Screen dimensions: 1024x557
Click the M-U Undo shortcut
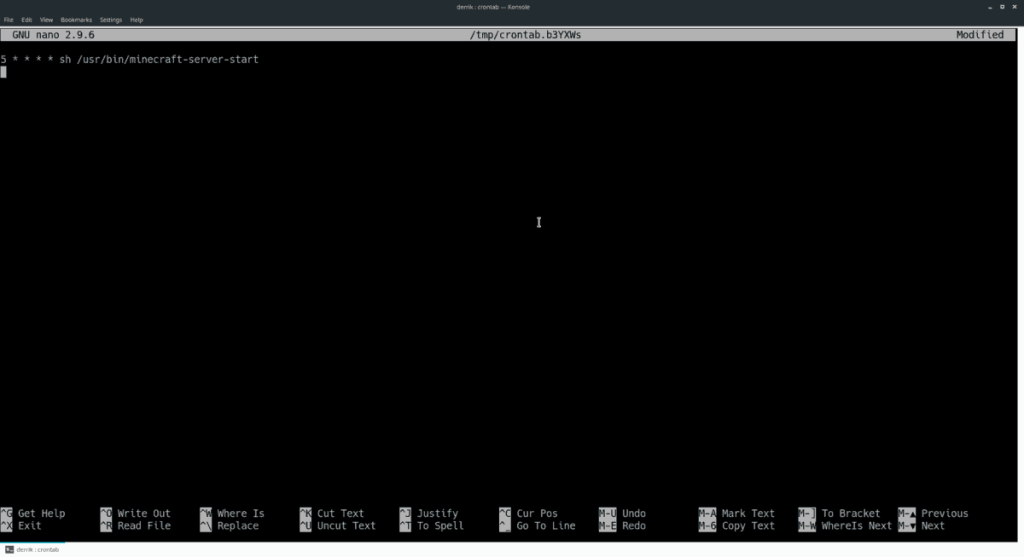[622, 514]
